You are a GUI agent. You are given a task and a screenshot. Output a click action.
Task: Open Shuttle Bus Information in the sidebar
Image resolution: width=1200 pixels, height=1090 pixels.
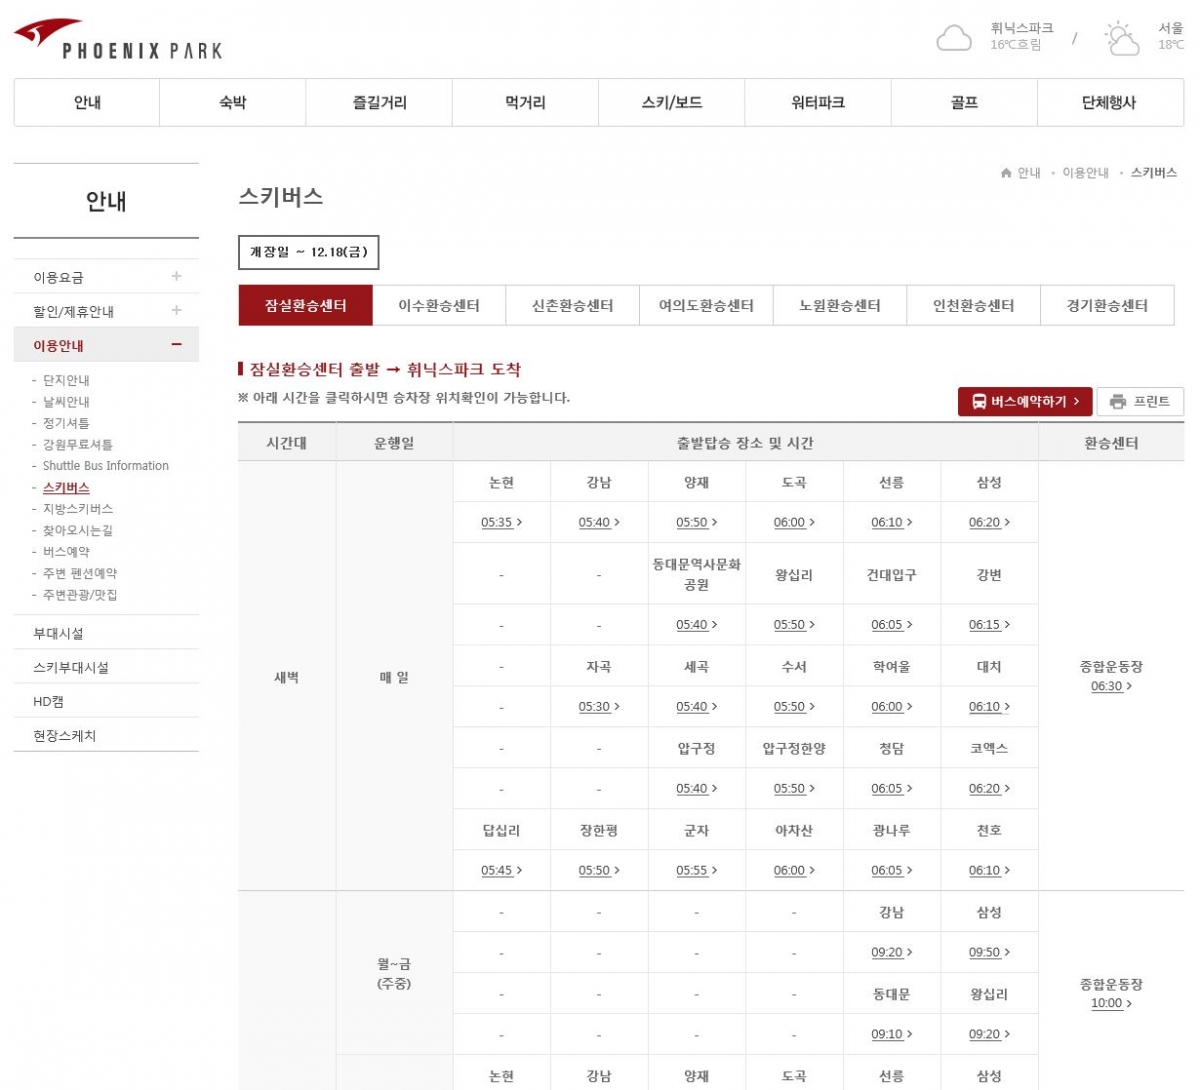pos(106,466)
